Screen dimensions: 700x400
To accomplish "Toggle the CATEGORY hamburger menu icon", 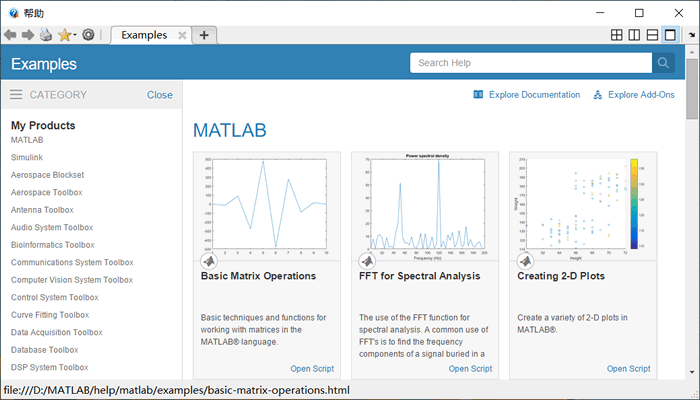I will [x=16, y=94].
